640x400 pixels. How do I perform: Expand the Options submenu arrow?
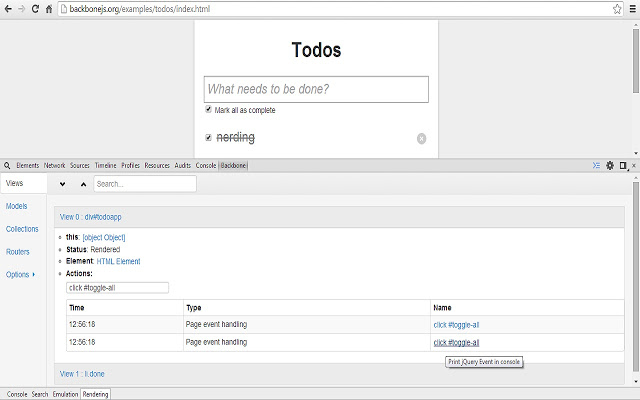(x=33, y=275)
